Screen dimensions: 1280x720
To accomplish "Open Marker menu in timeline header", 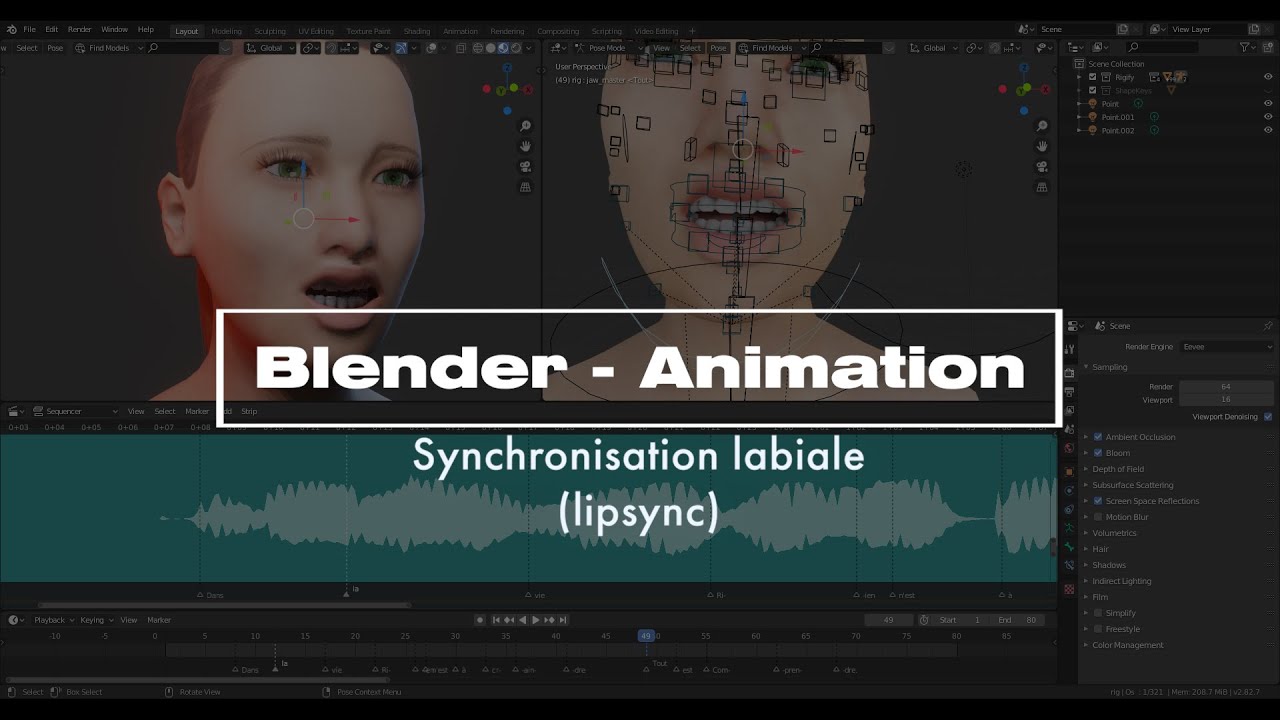I will pos(159,620).
